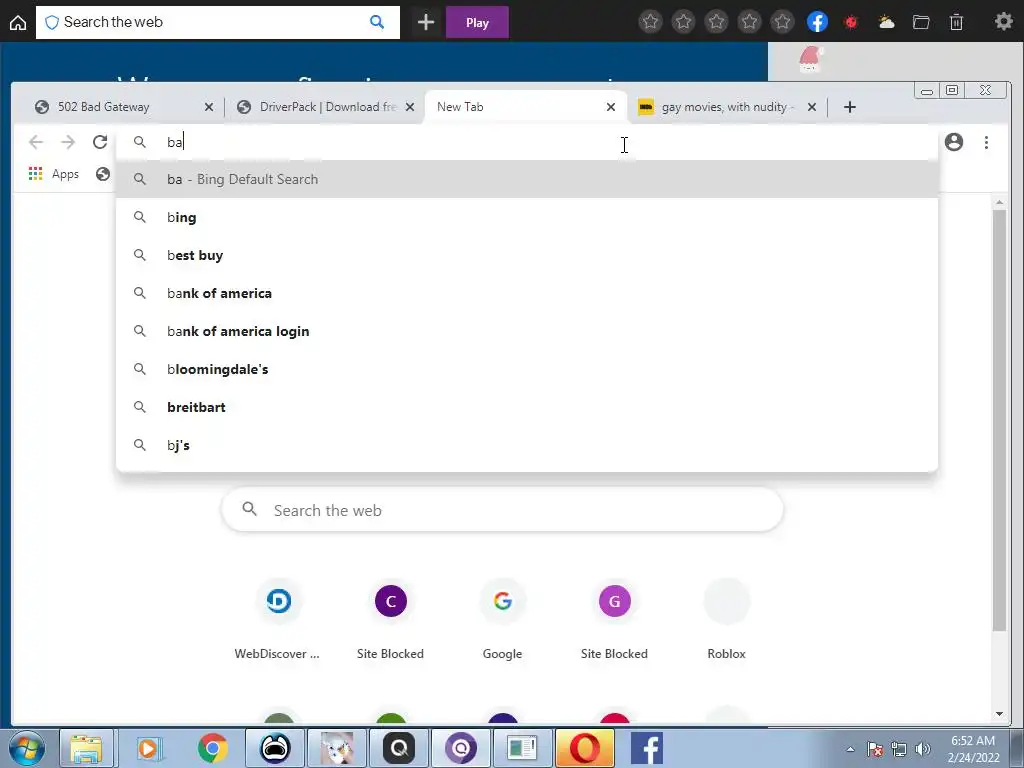Viewport: 1024px width, 768px height.
Task: Click the volume icon in the system tray
Action: [x=922, y=749]
